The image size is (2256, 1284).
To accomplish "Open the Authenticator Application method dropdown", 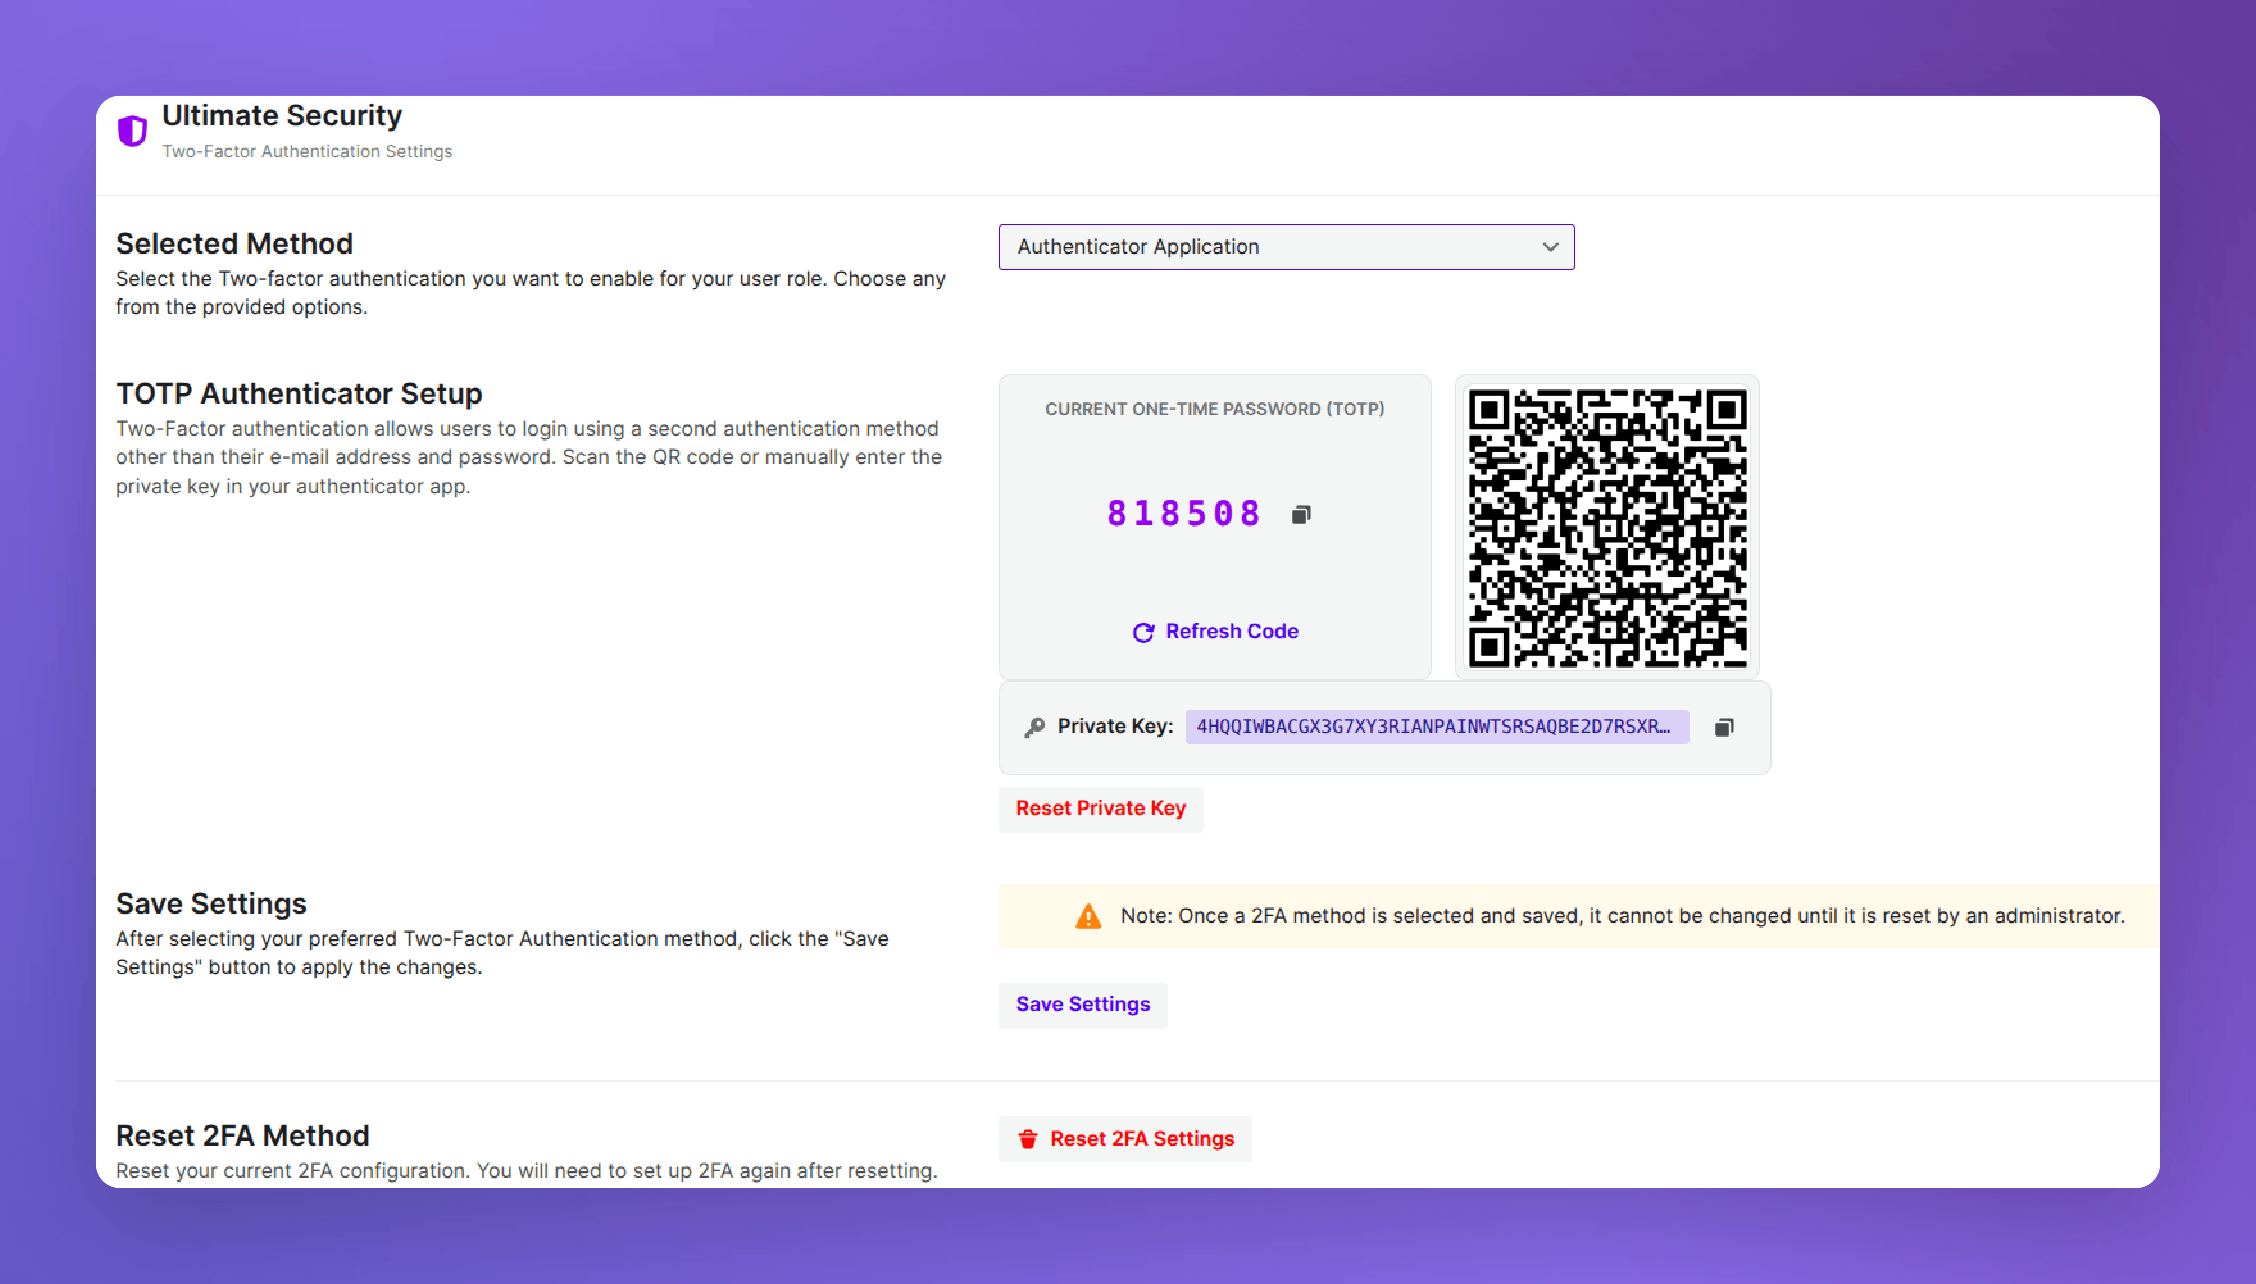I will [x=1286, y=247].
